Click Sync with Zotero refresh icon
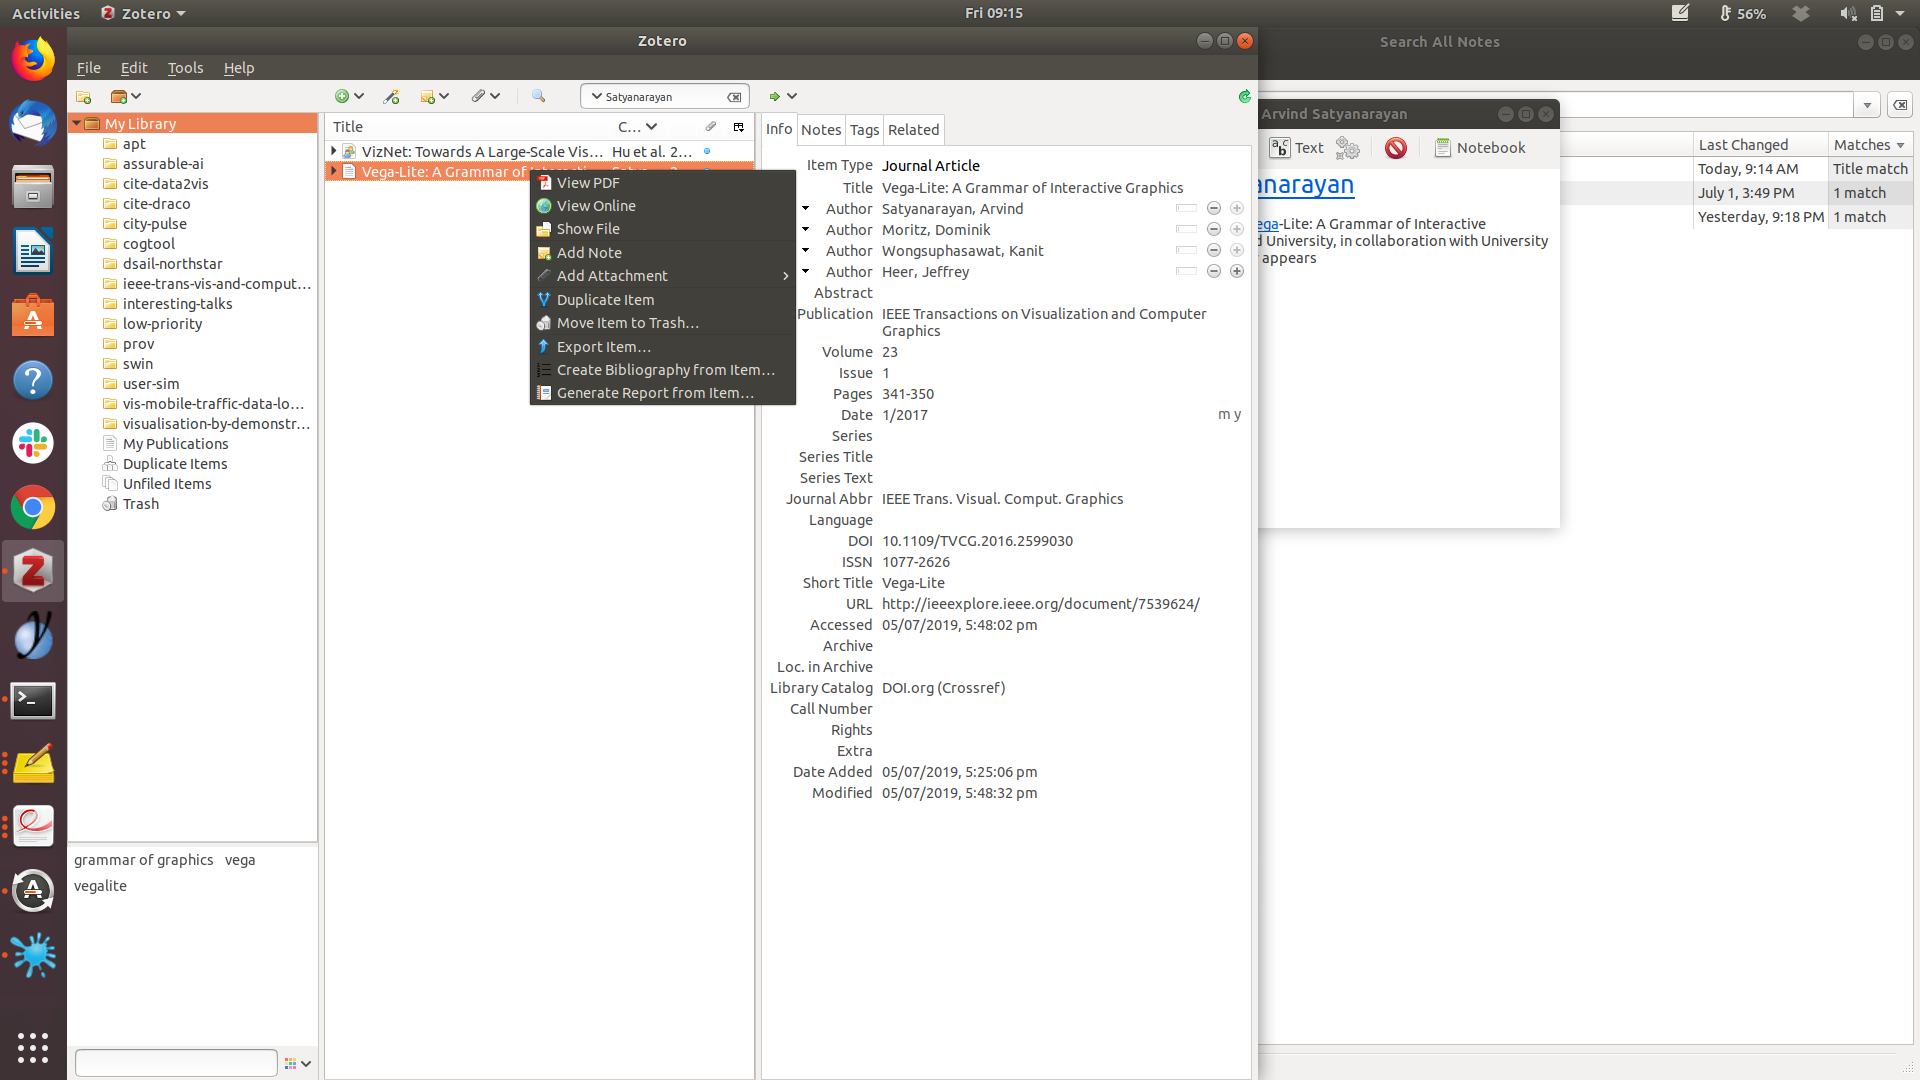 [1244, 97]
